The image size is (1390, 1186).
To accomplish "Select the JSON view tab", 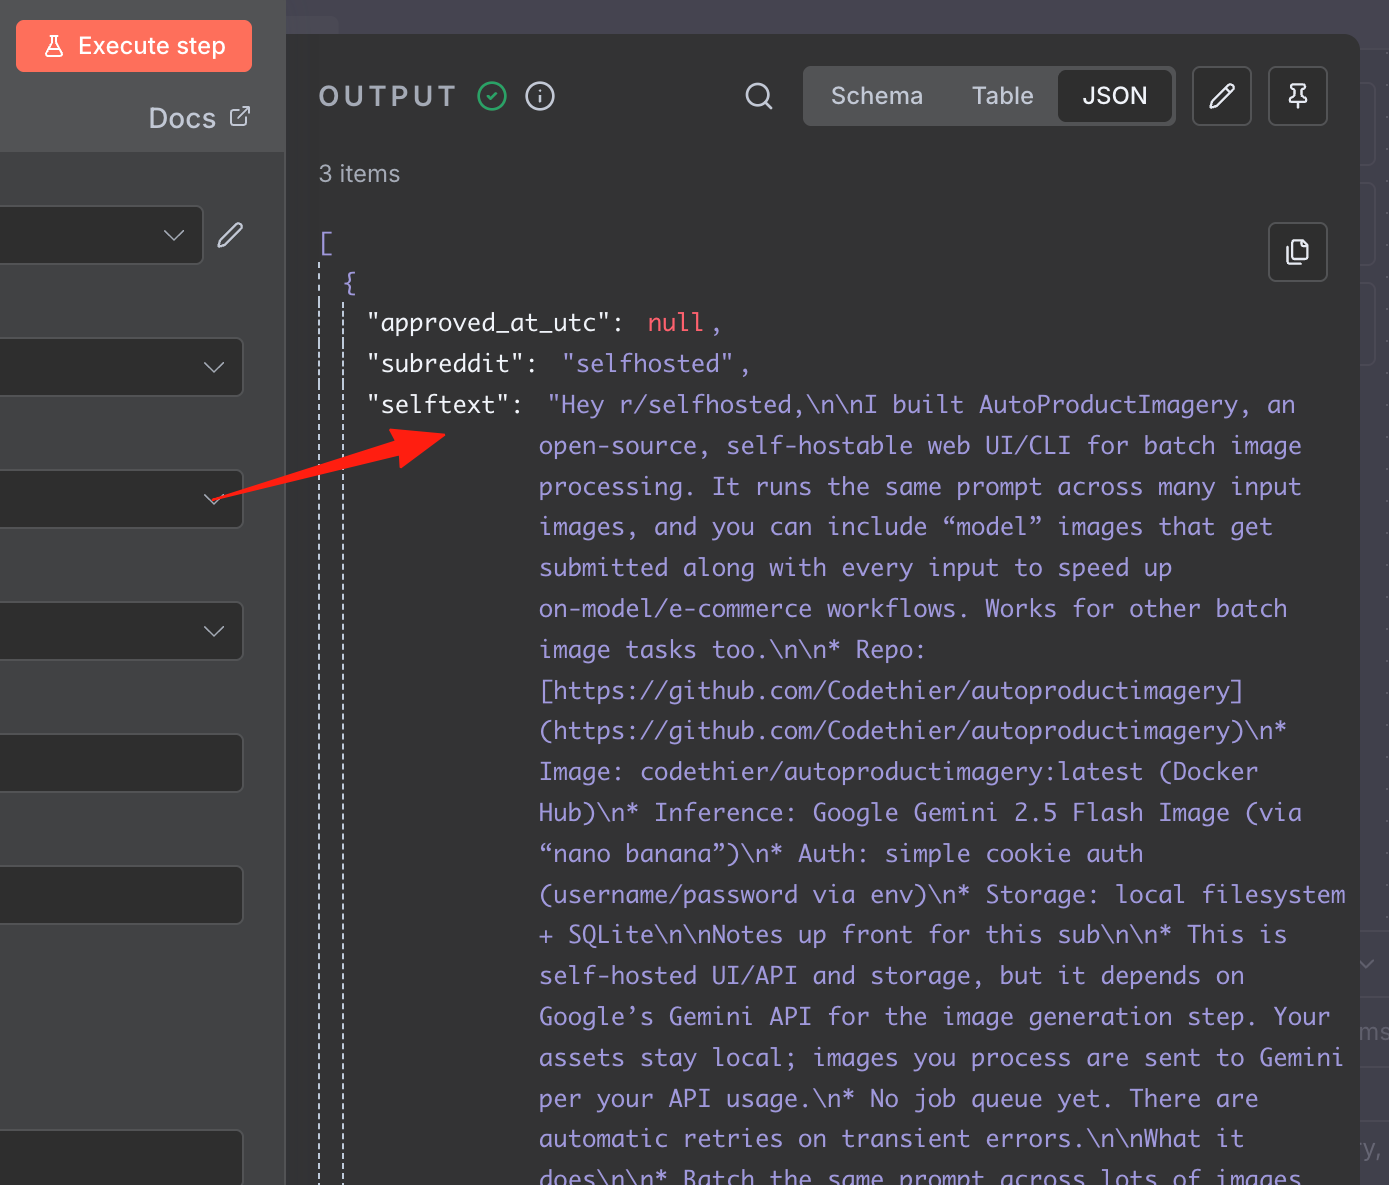I will coord(1115,96).
